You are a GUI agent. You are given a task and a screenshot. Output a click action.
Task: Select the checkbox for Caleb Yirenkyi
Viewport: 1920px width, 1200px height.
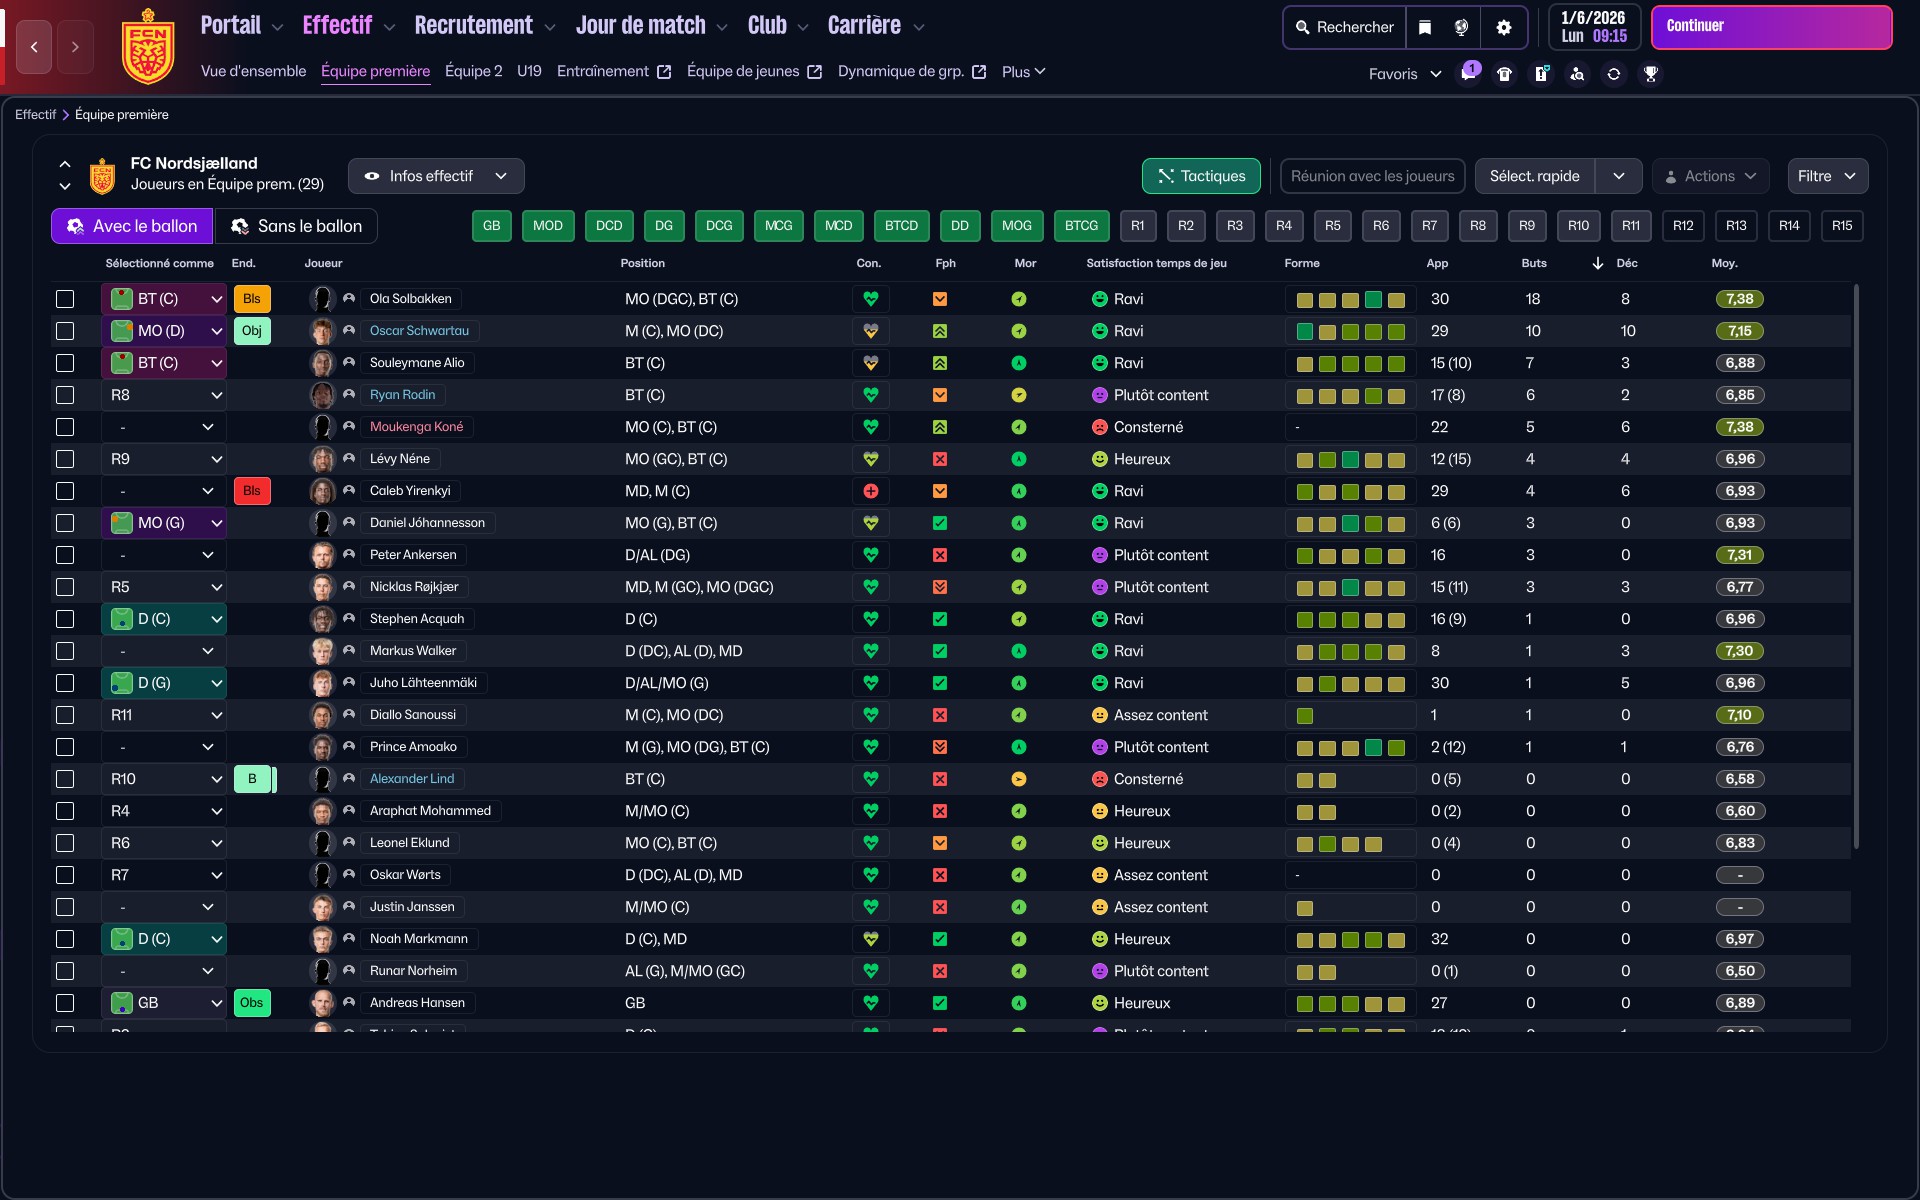click(65, 491)
